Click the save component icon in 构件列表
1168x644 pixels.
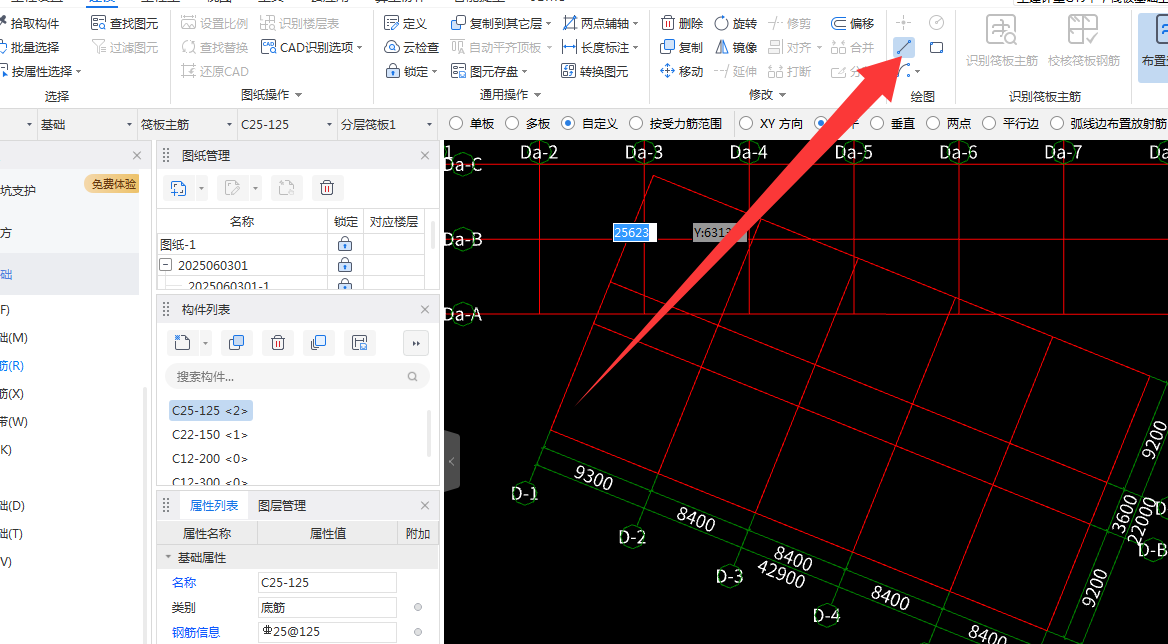point(361,342)
